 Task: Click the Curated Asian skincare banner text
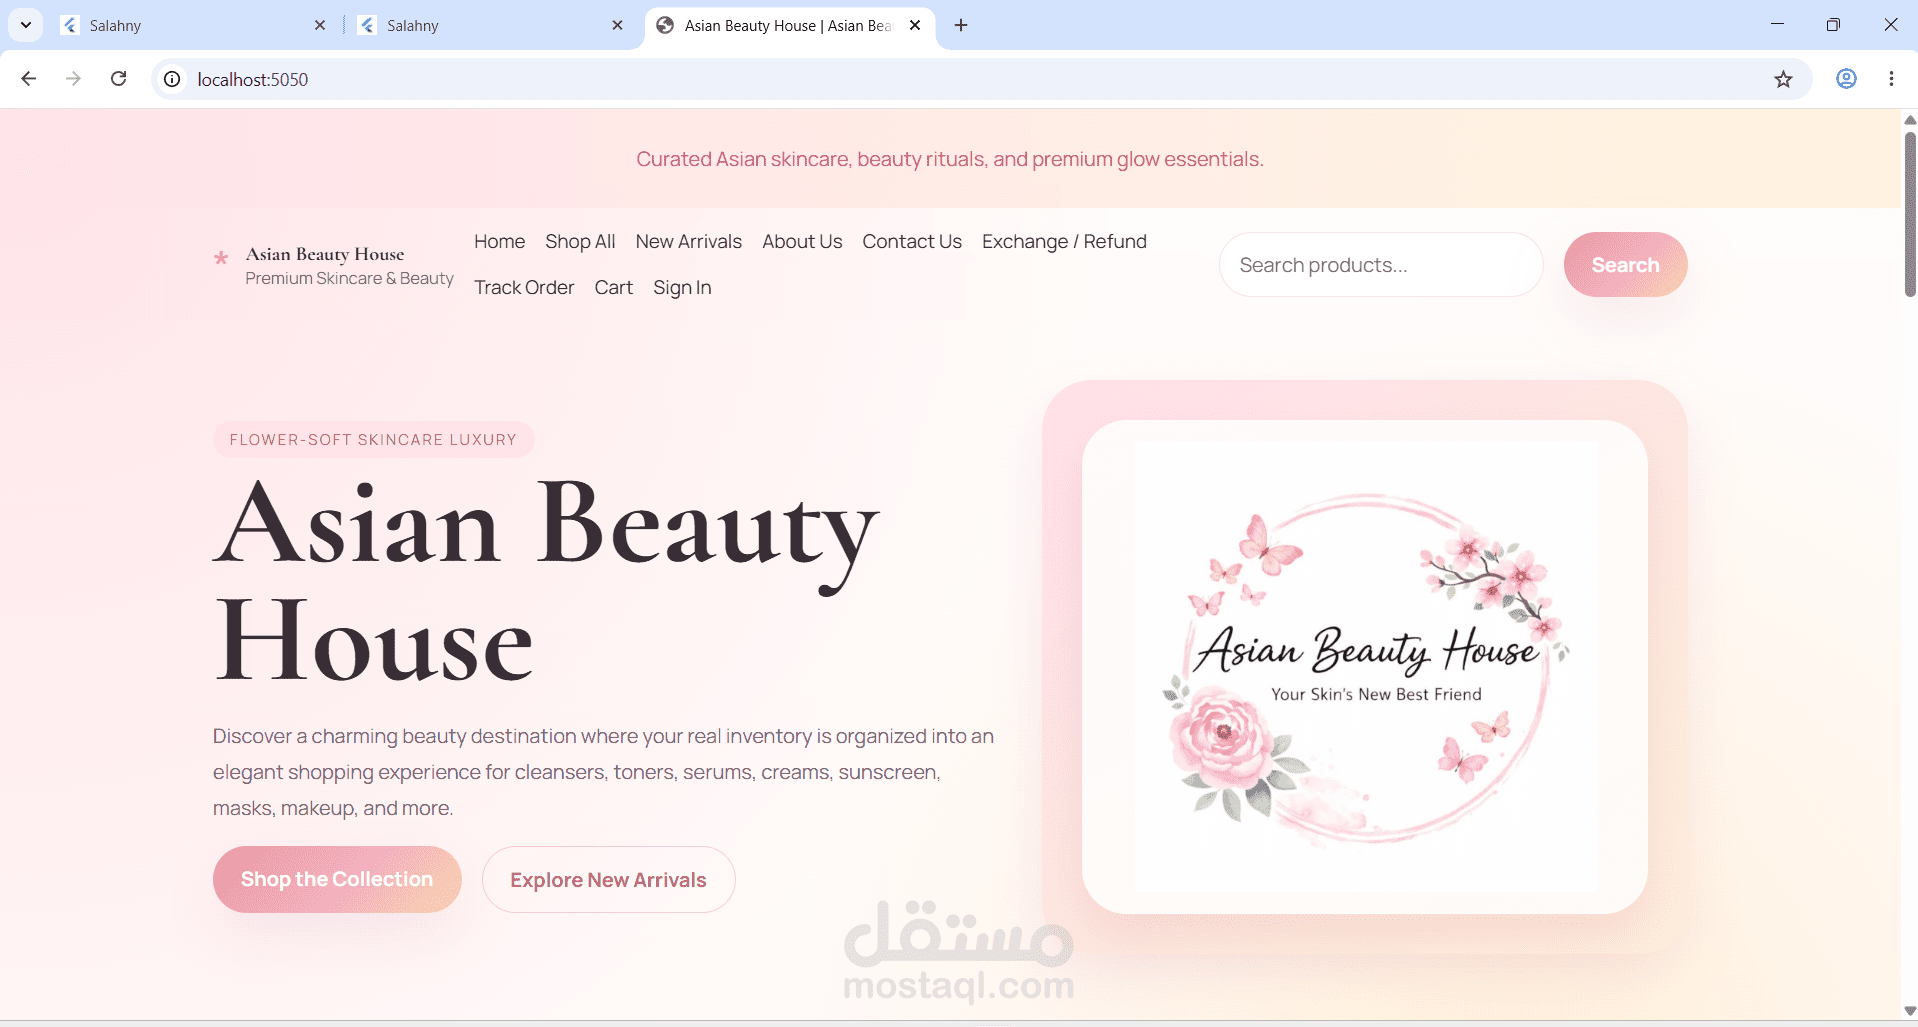[950, 159]
